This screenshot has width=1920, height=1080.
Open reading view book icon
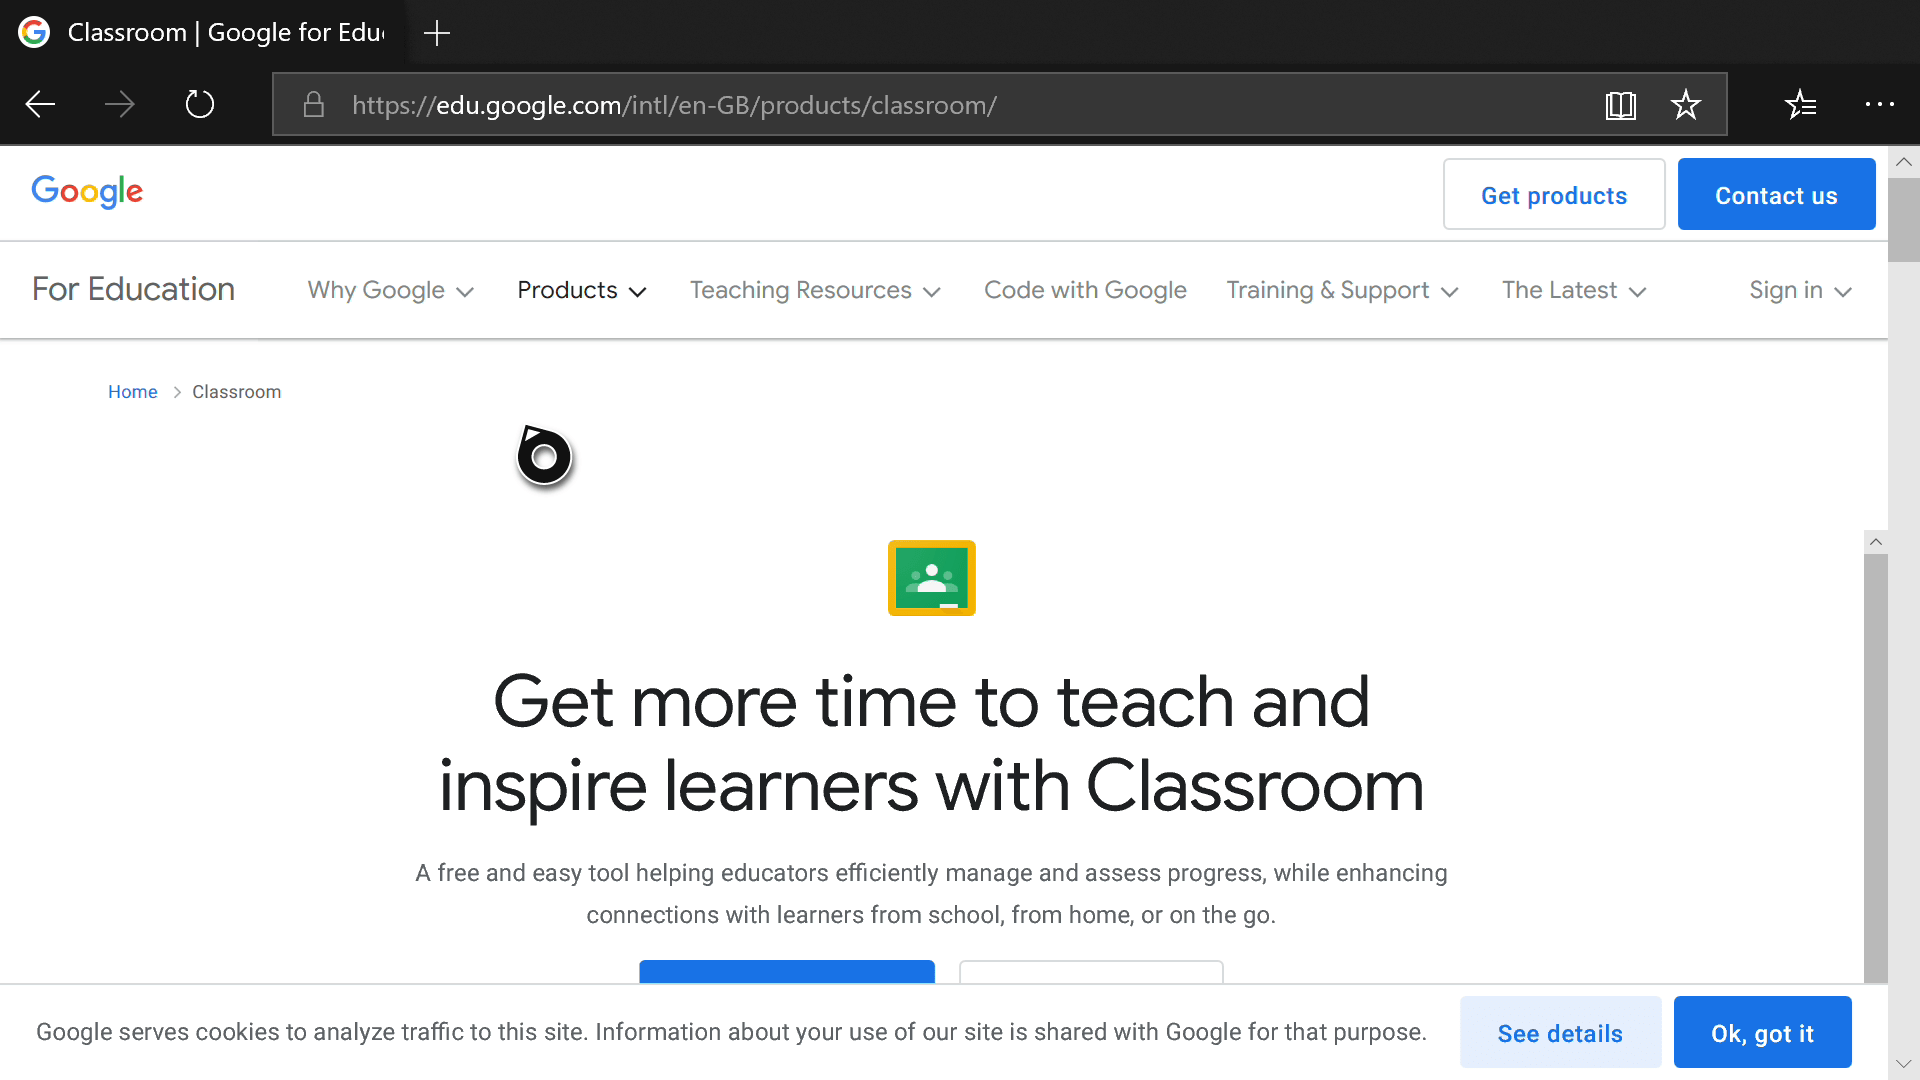tap(1620, 105)
